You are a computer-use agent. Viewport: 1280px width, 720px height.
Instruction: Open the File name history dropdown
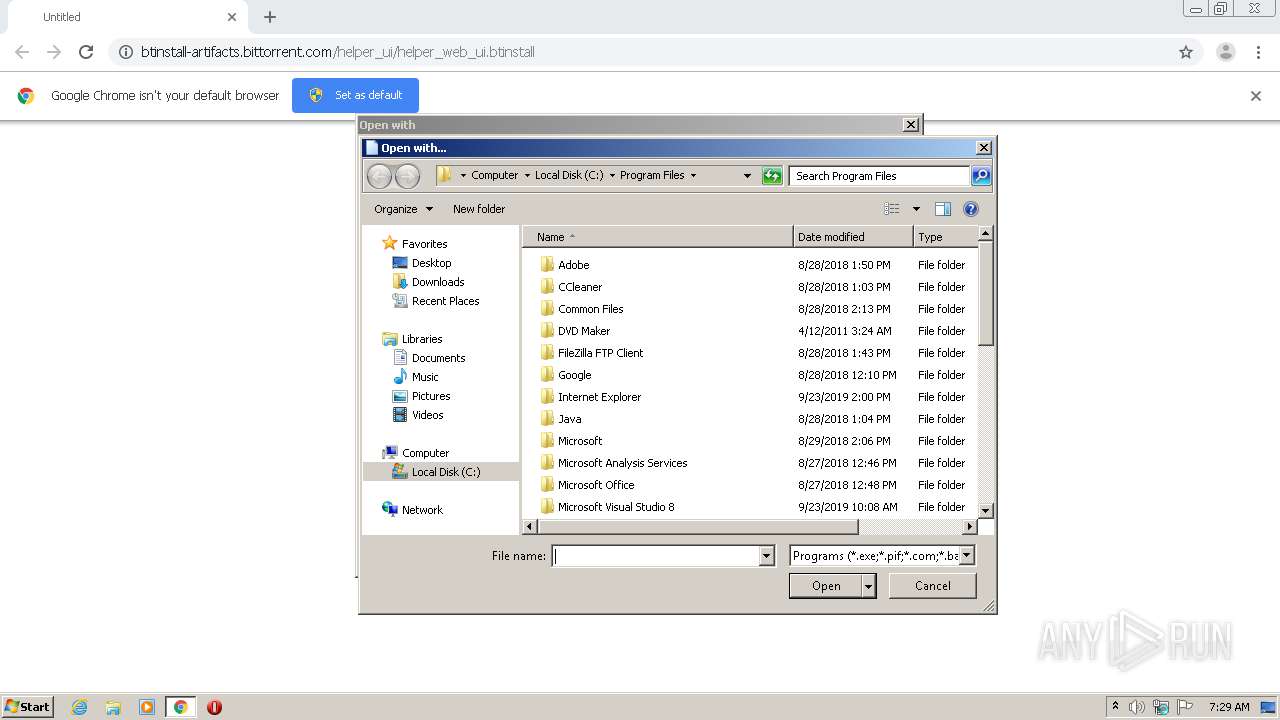(767, 556)
